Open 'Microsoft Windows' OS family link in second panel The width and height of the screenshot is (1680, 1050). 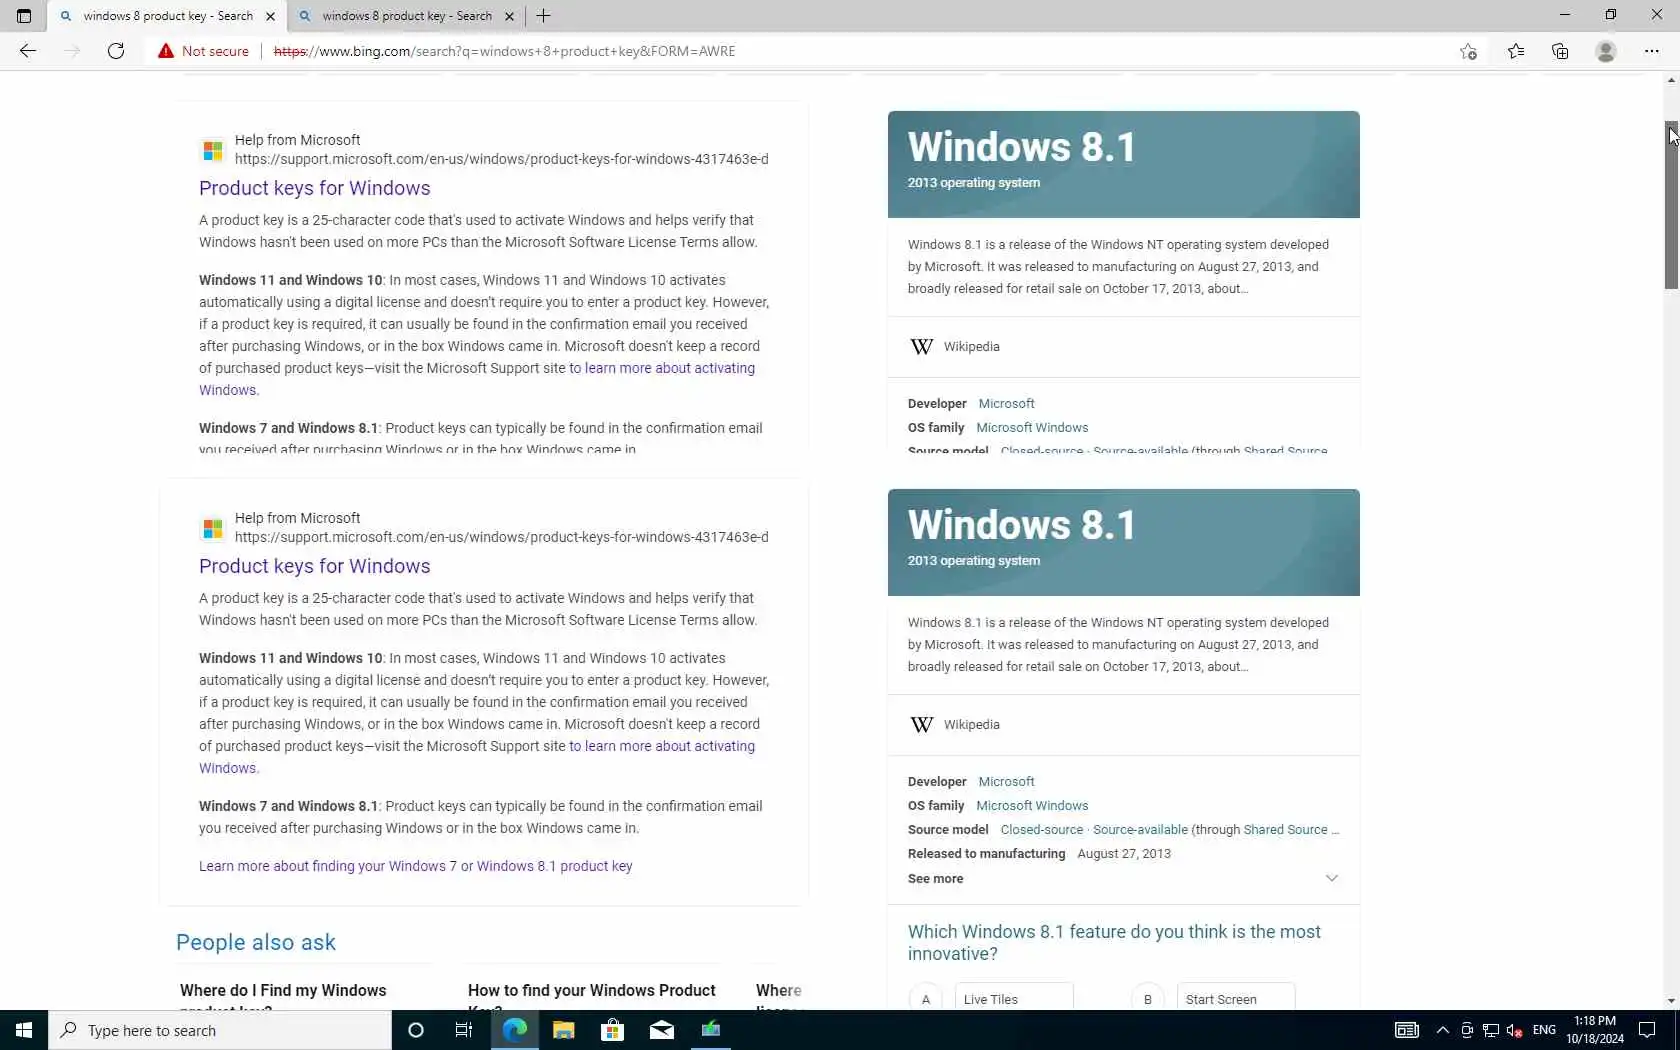point(1032,806)
